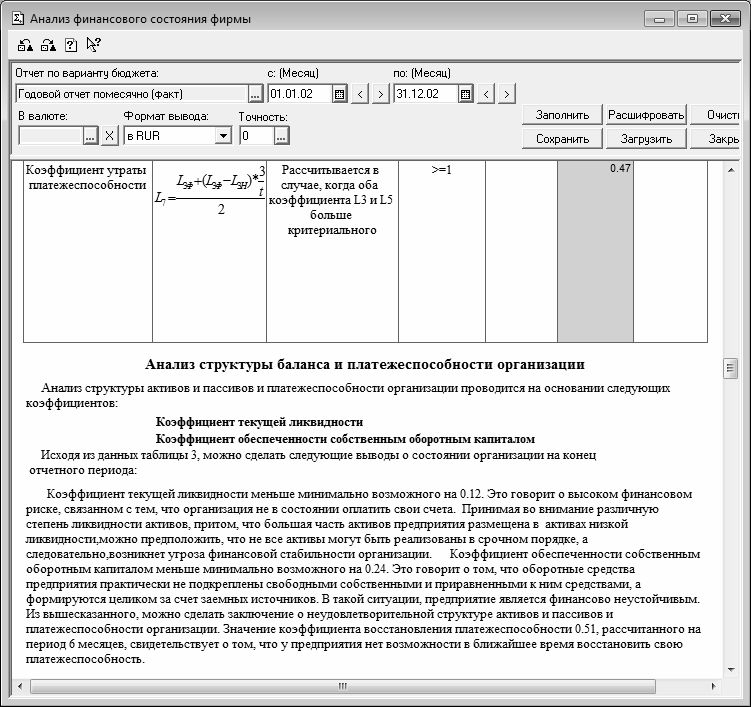
Task: Click the first toolbar icon with document and arrow
Action: coord(25,45)
